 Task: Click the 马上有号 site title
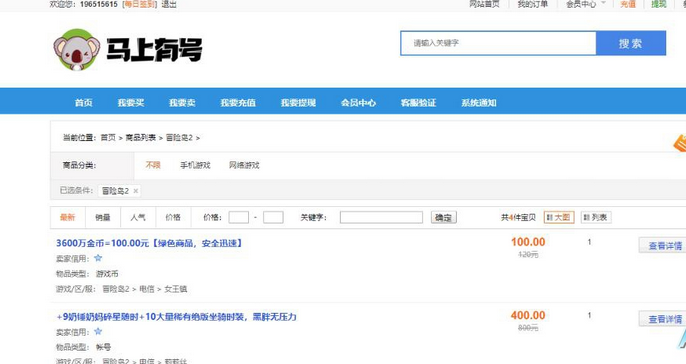(154, 49)
